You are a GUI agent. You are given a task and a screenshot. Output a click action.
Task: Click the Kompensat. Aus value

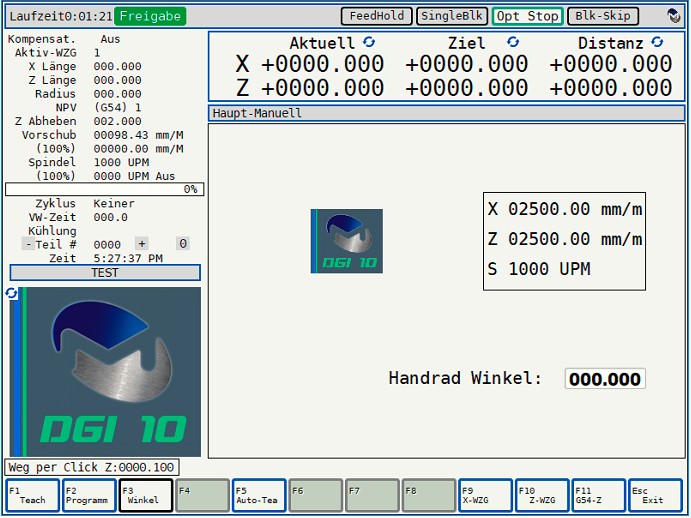pyautogui.click(x=110, y=39)
